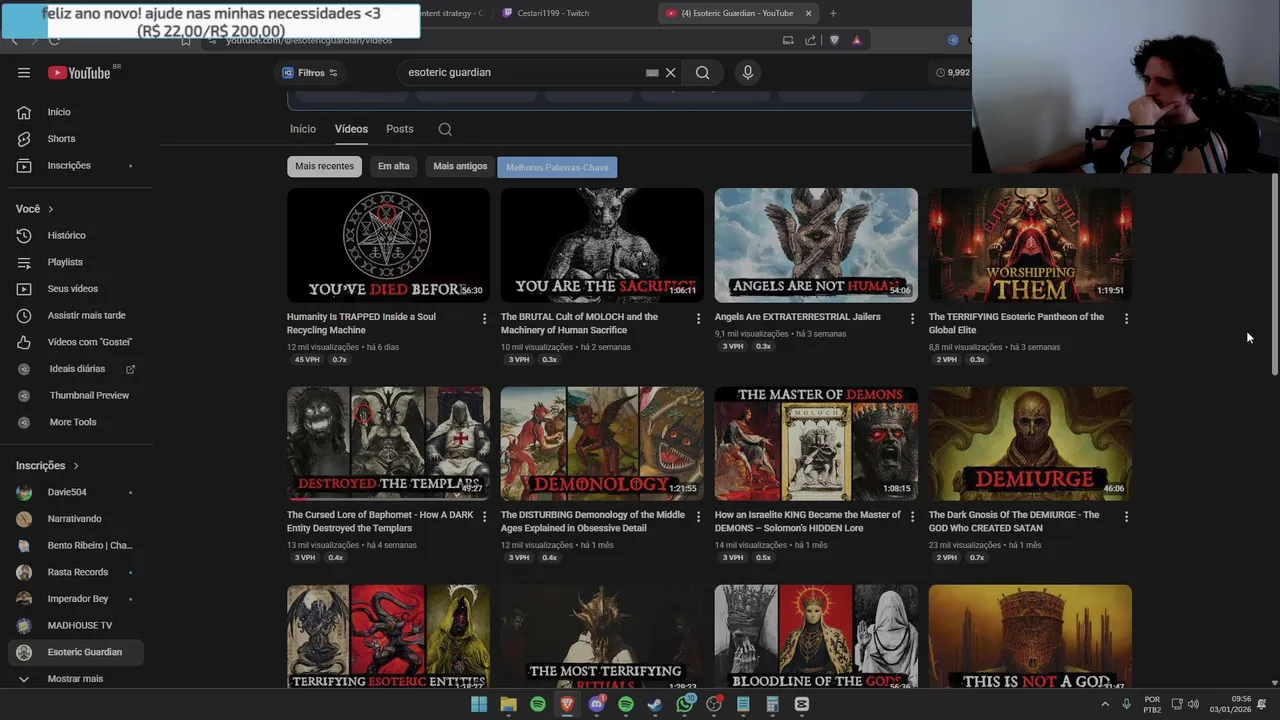Open a new browser tab with plus
1280x720 pixels.
pos(833,13)
